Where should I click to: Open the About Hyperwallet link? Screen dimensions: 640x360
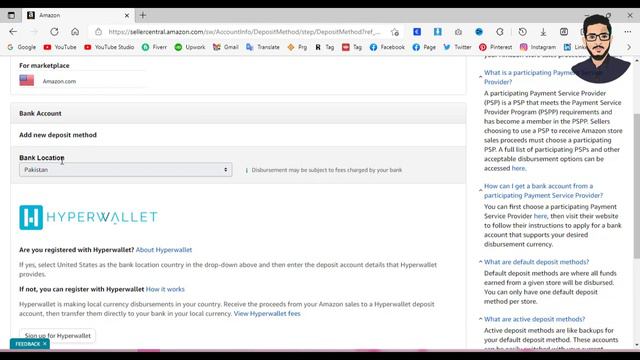click(x=164, y=249)
